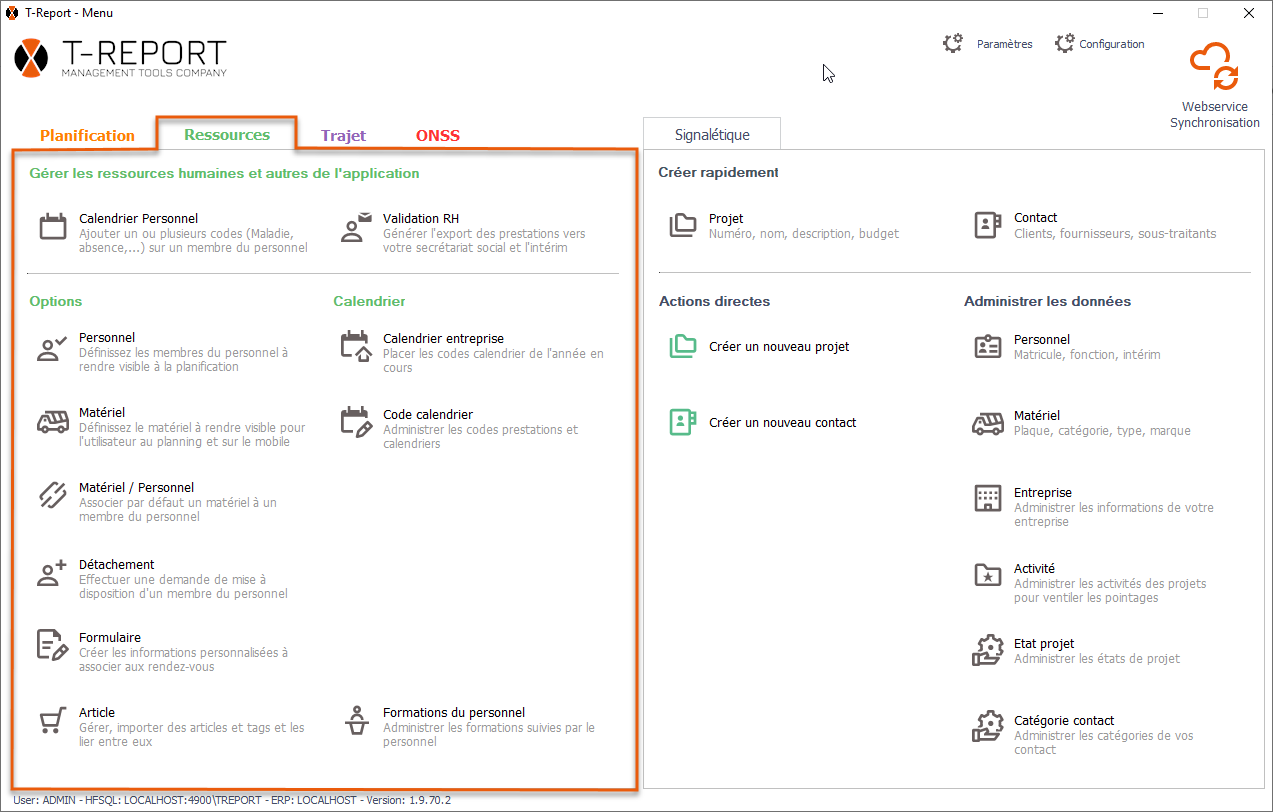The width and height of the screenshot is (1273, 812).
Task: Switch to the Trajet tab
Action: (343, 136)
